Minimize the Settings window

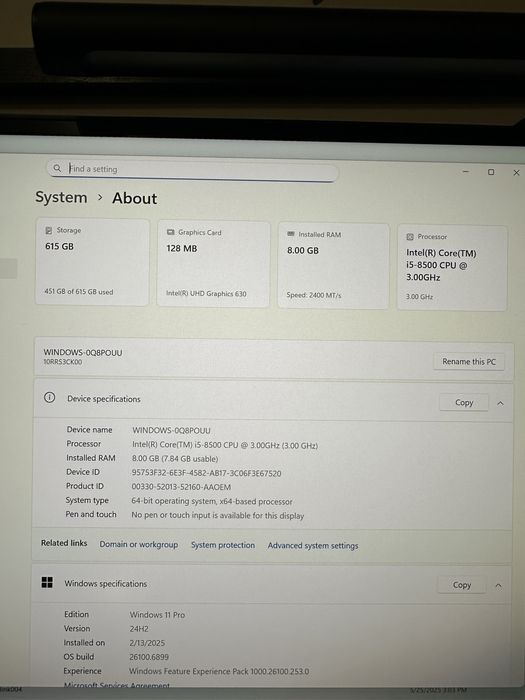466,171
